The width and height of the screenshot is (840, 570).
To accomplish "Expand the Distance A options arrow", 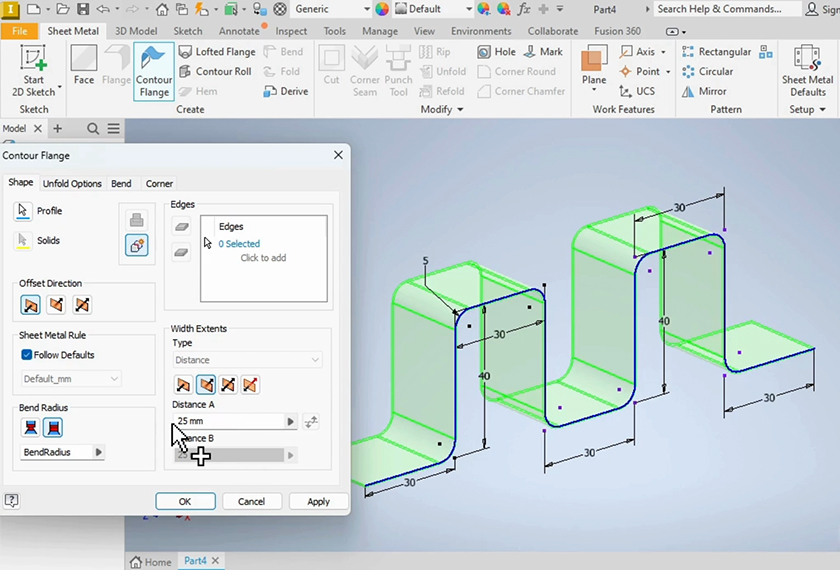I will [x=291, y=422].
